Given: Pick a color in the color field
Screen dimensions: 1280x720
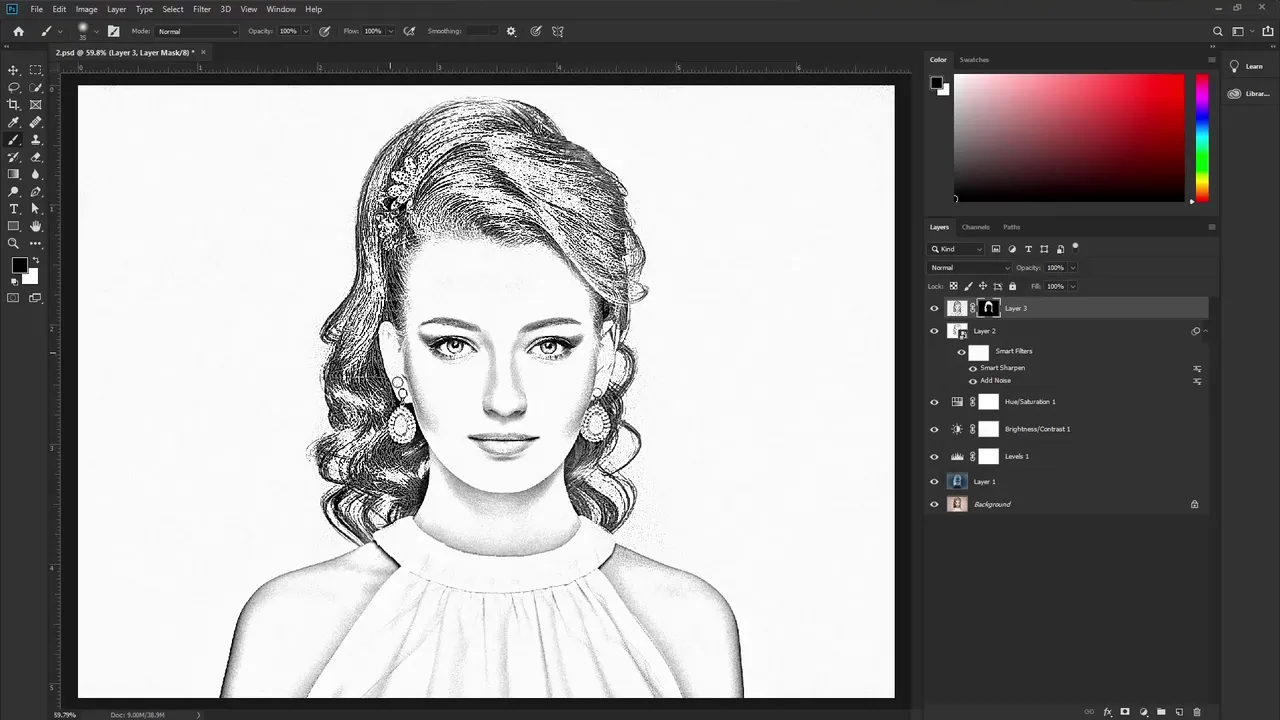Looking at the screenshot, I should pos(1069,138).
